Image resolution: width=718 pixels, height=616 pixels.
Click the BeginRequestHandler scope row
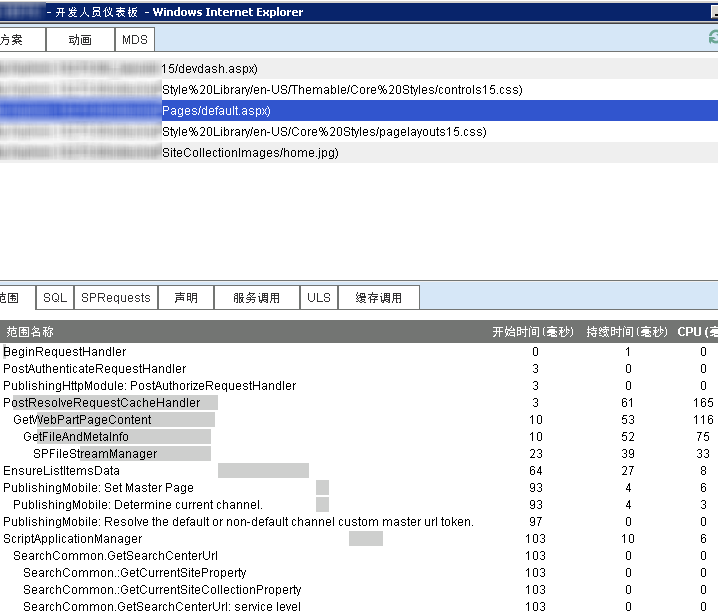[x=359, y=352]
